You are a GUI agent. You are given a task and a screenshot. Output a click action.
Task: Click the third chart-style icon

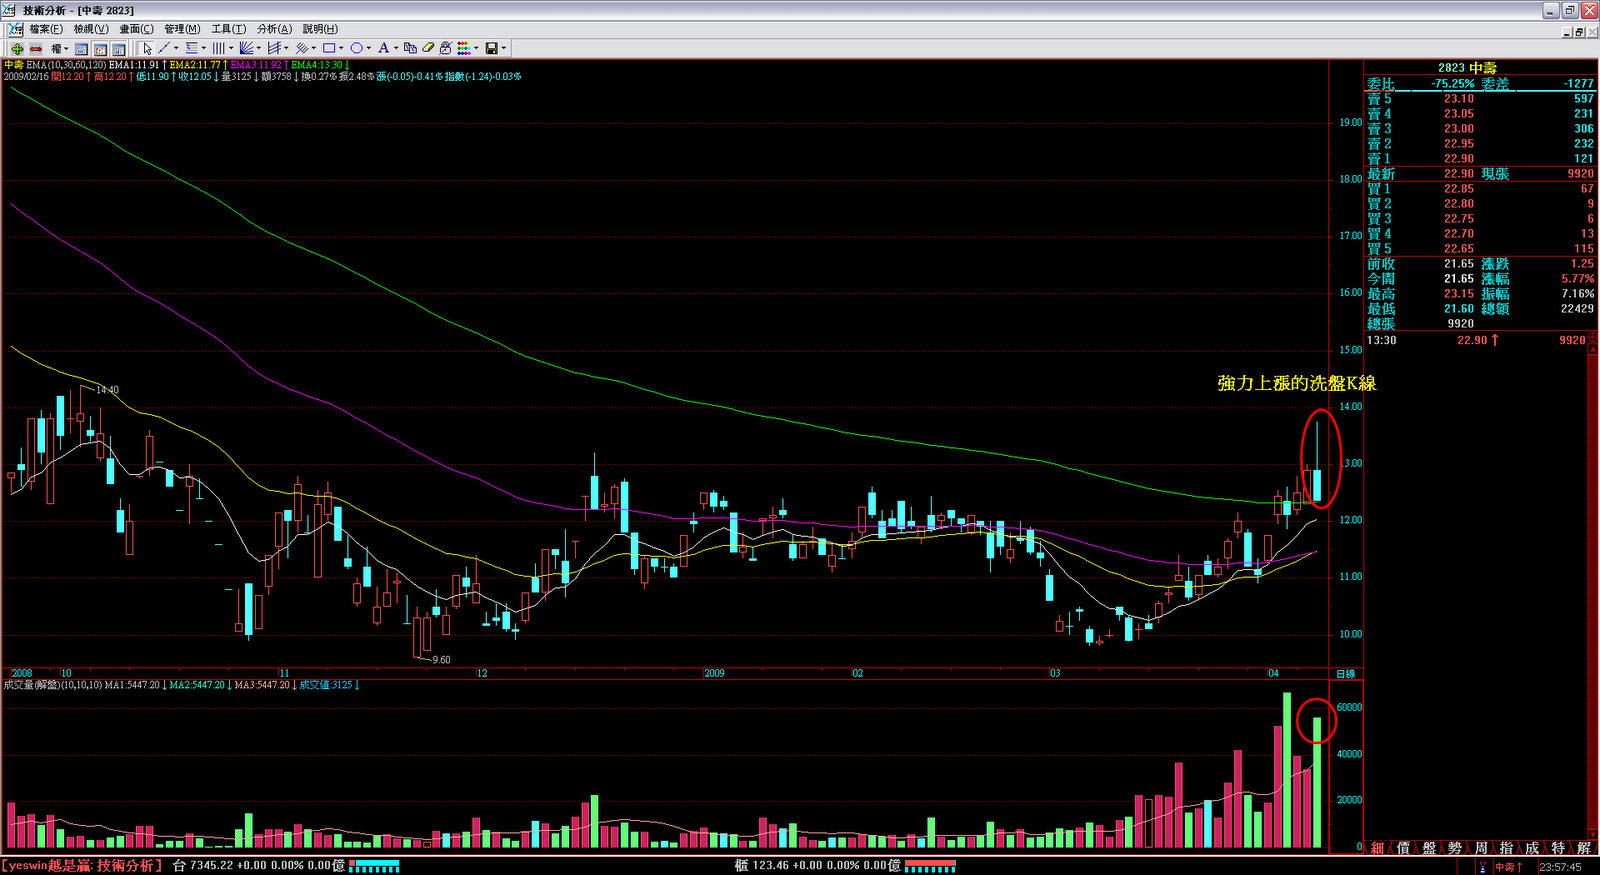click(x=118, y=48)
